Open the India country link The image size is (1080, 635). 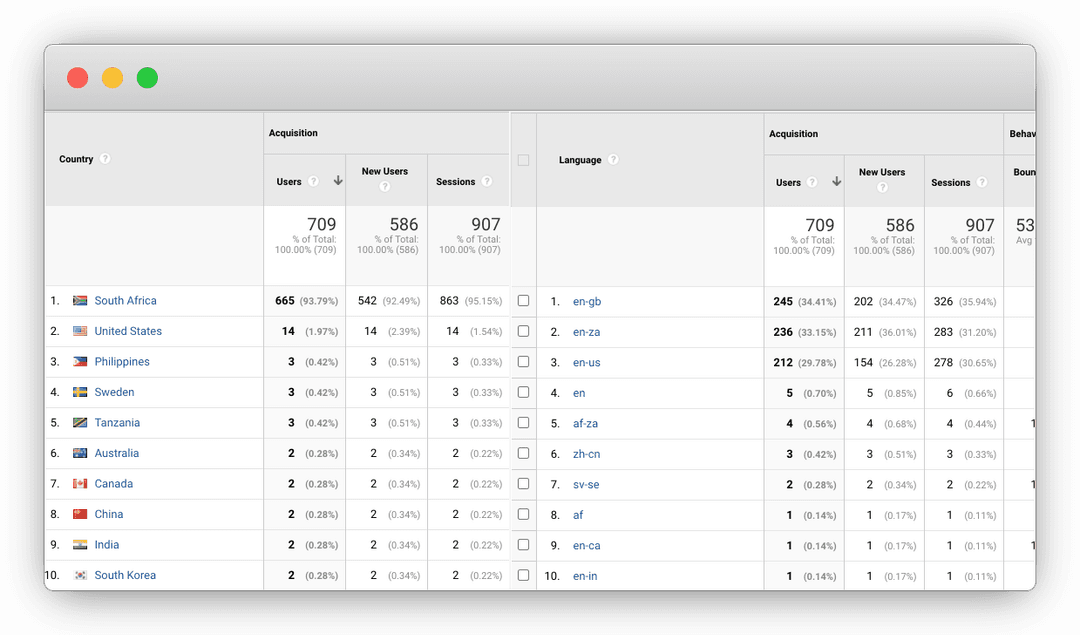tap(107, 544)
